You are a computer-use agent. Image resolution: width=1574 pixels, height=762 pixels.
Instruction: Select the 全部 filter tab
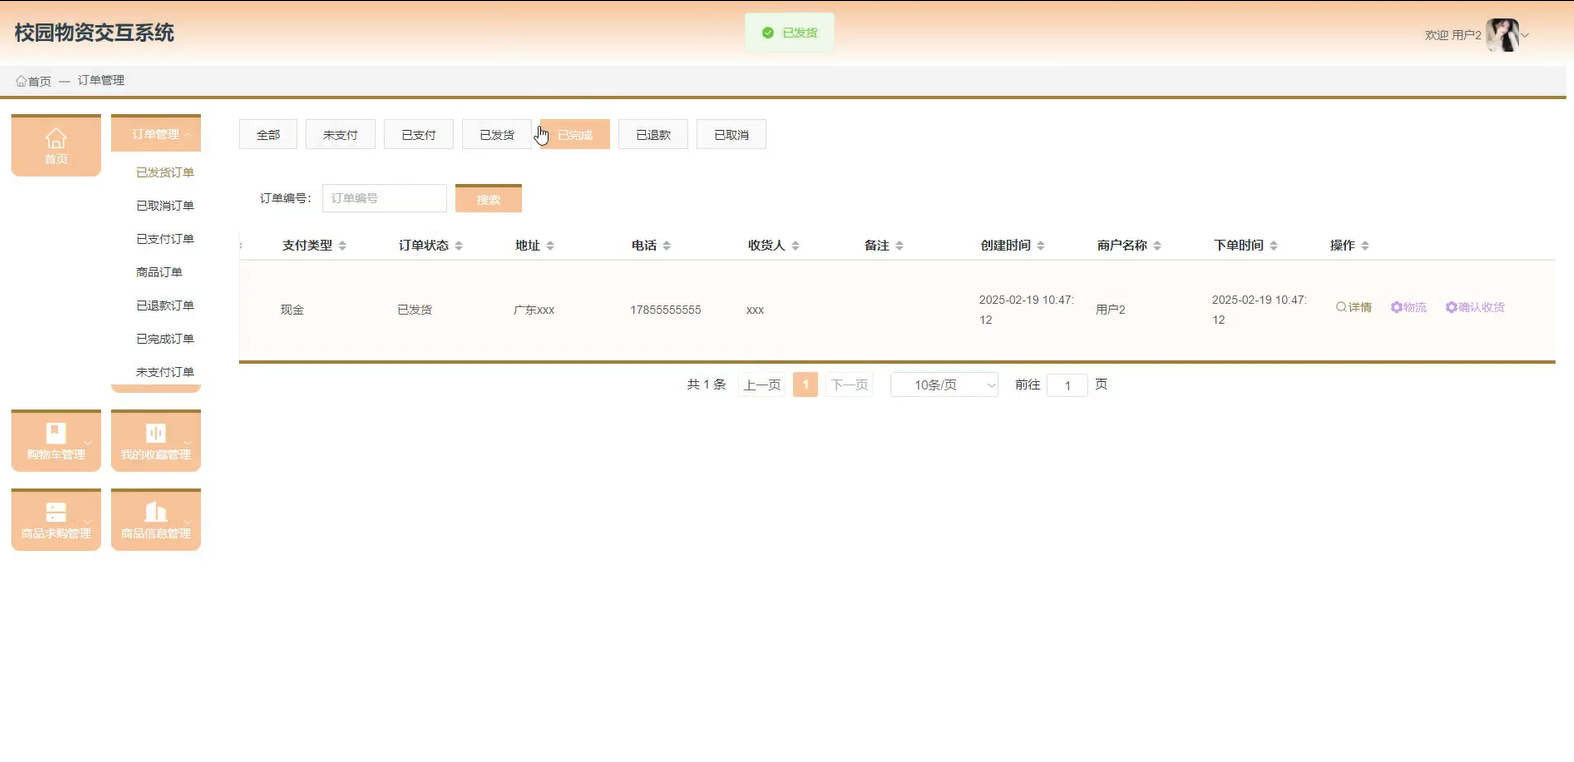click(x=268, y=134)
